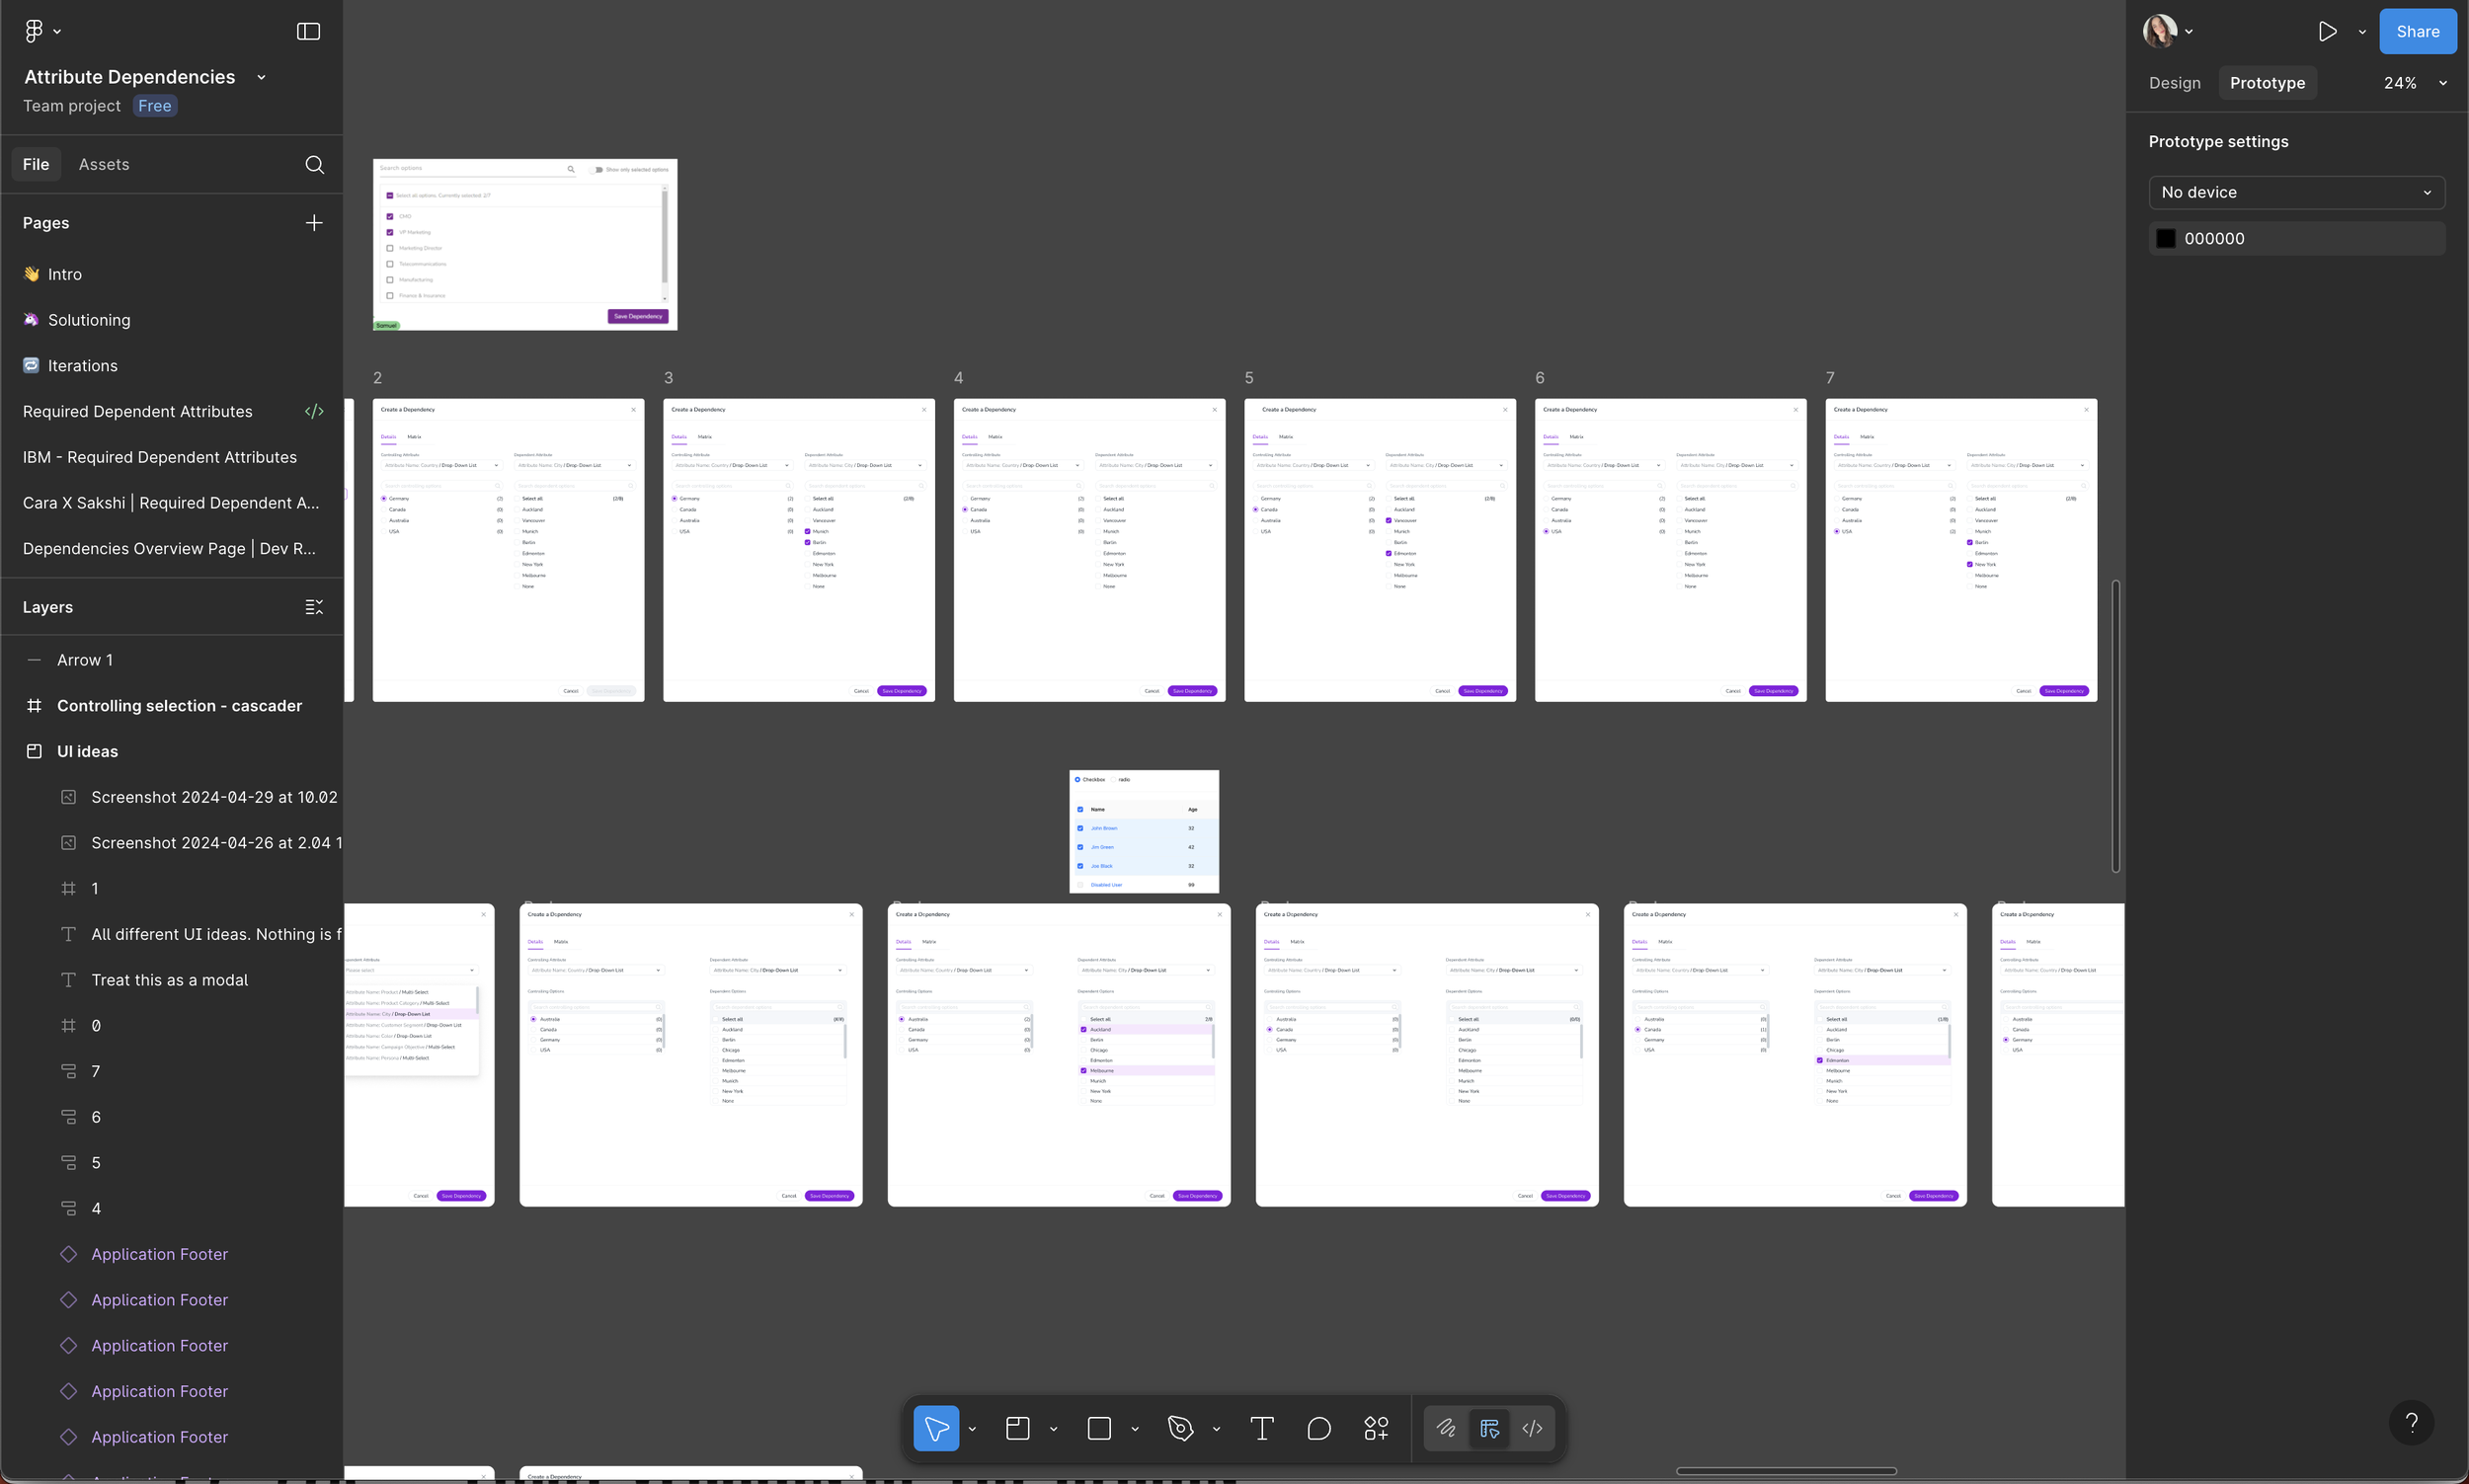The image size is (2469, 1484).
Task: Switch to Dev Mode toggle
Action: coord(1532,1428)
